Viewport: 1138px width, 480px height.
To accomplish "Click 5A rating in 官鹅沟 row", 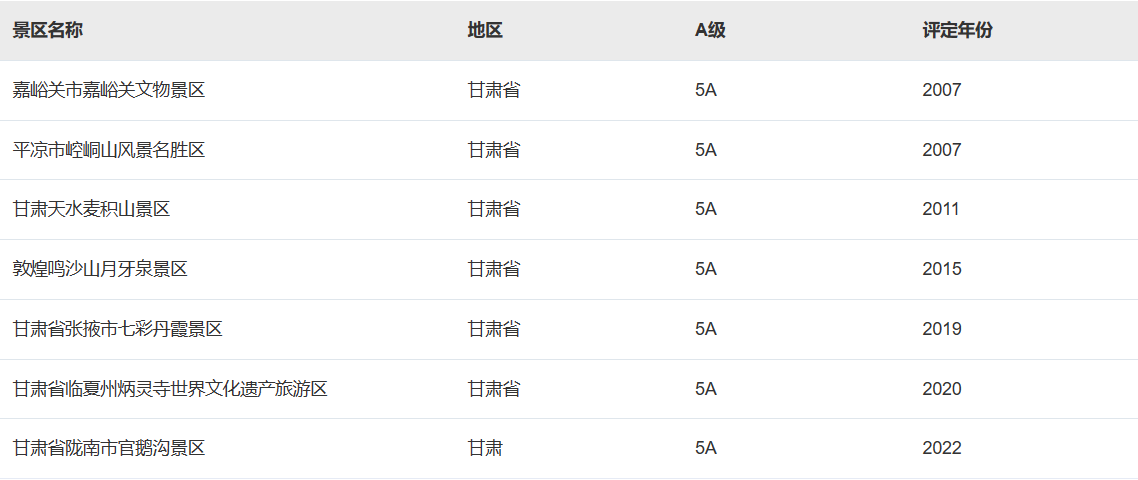I will pos(705,448).
